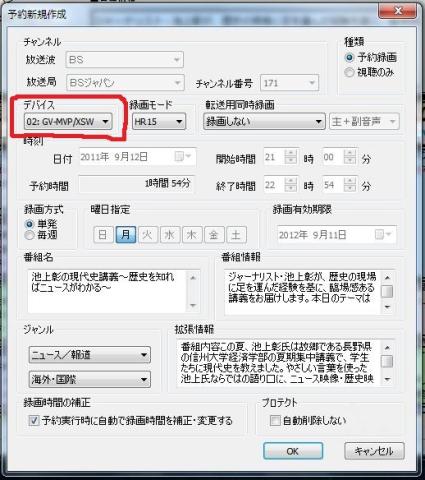Click the 拡張情報 scrollbar thumb
The width and height of the screenshot is (425, 480).
(x=387, y=361)
